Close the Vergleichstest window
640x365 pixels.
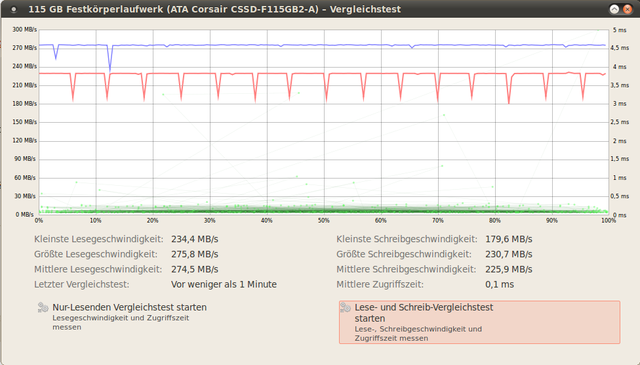[x=627, y=9]
